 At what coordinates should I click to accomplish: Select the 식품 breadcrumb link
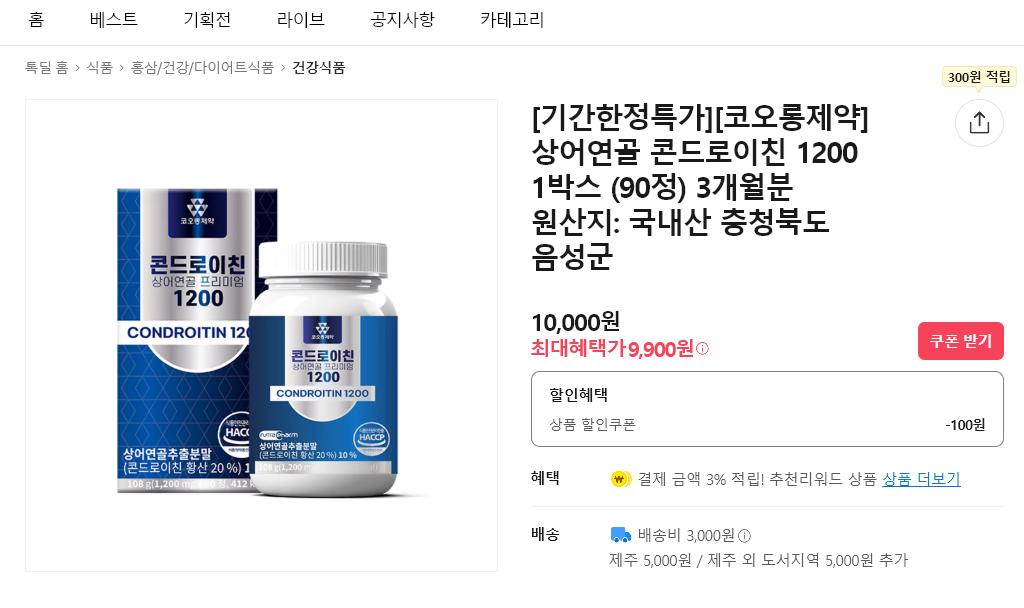[x=100, y=67]
